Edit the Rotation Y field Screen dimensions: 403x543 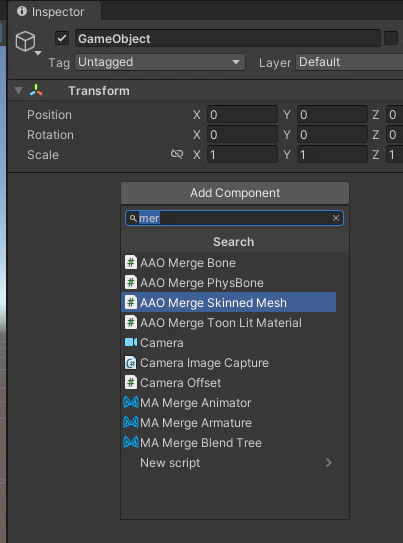pyautogui.click(x=332, y=135)
